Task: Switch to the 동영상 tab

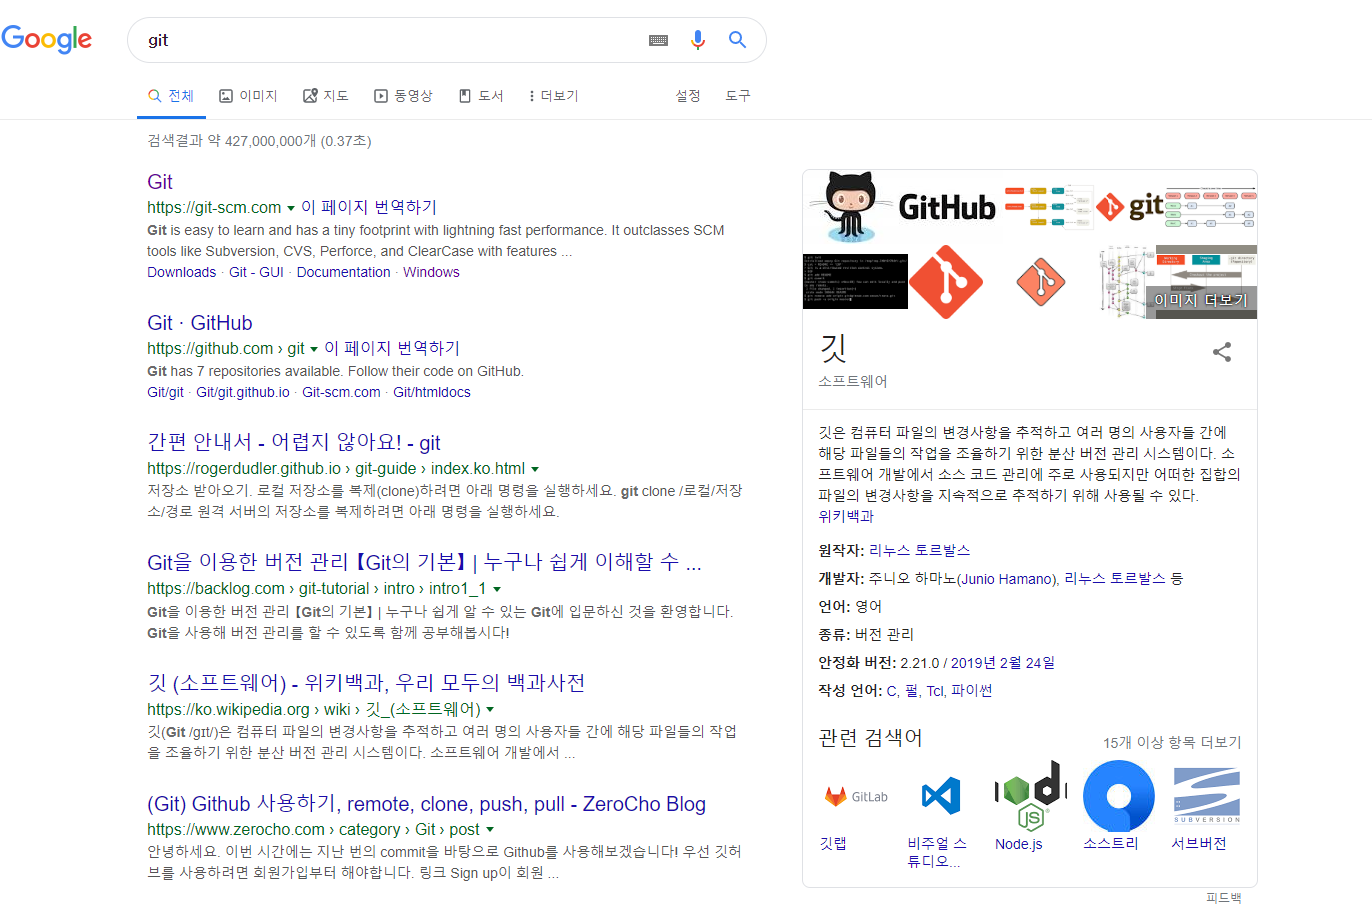Action: tap(403, 96)
